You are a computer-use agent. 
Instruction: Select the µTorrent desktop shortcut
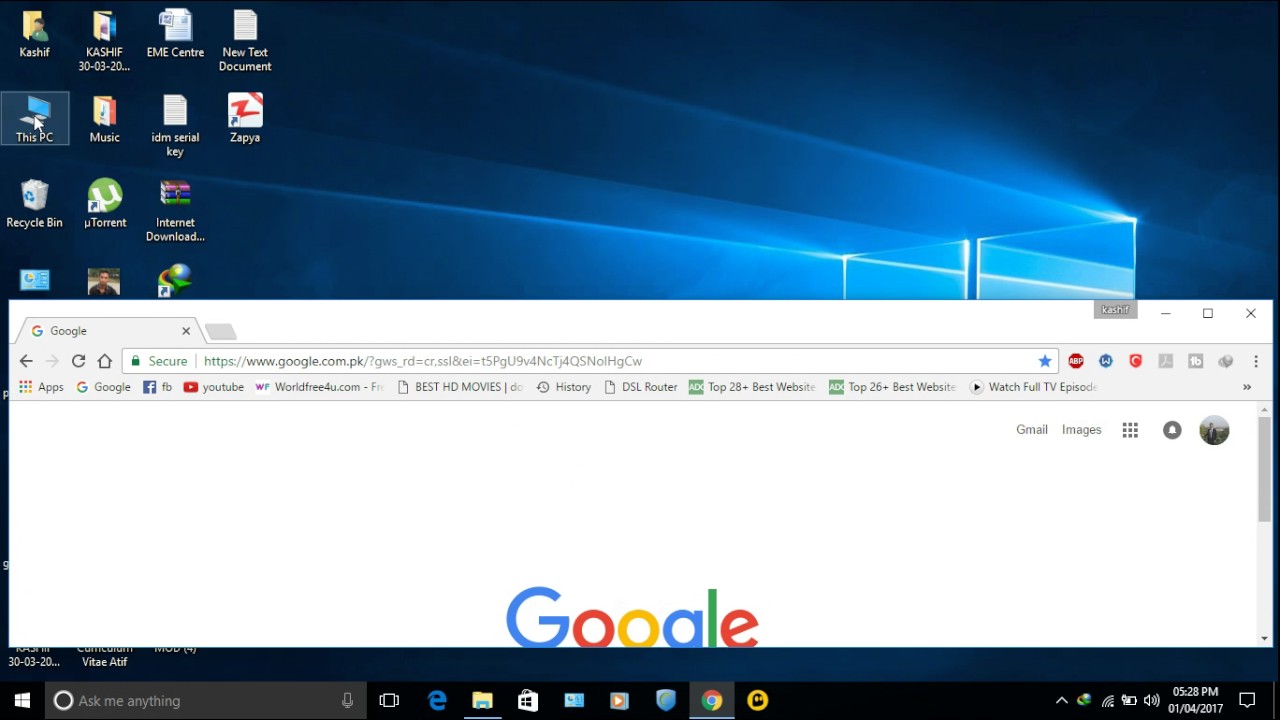[x=105, y=205]
